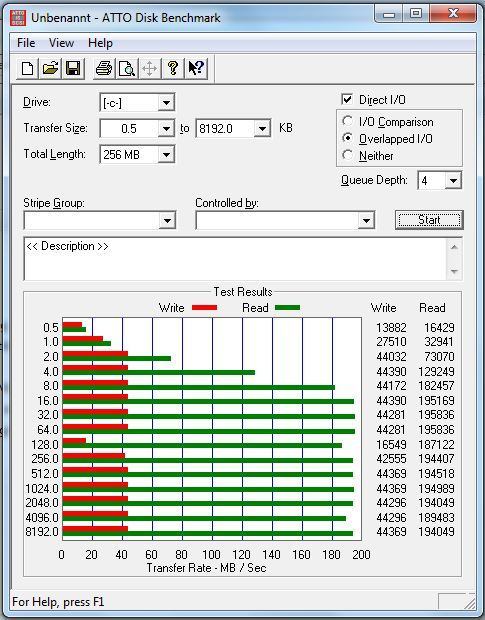Click the write value 42555

click(x=391, y=459)
